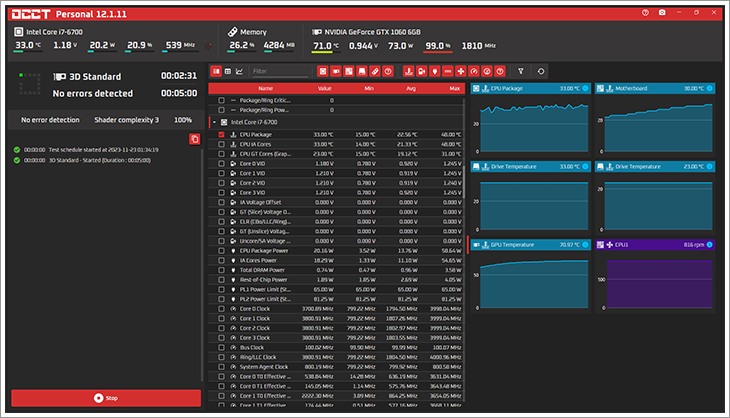Toggle the GPU hardware filter icon
The image size is (730, 418).
(336, 71)
